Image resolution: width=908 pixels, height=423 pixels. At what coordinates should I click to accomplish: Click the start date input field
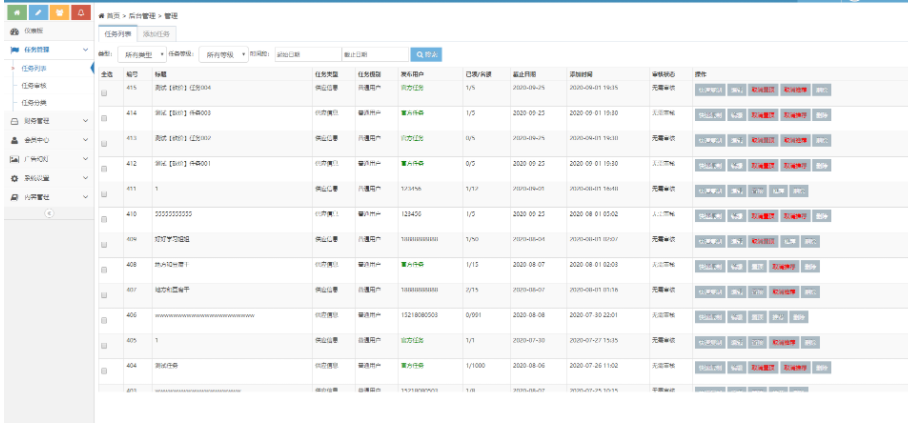tap(308, 54)
